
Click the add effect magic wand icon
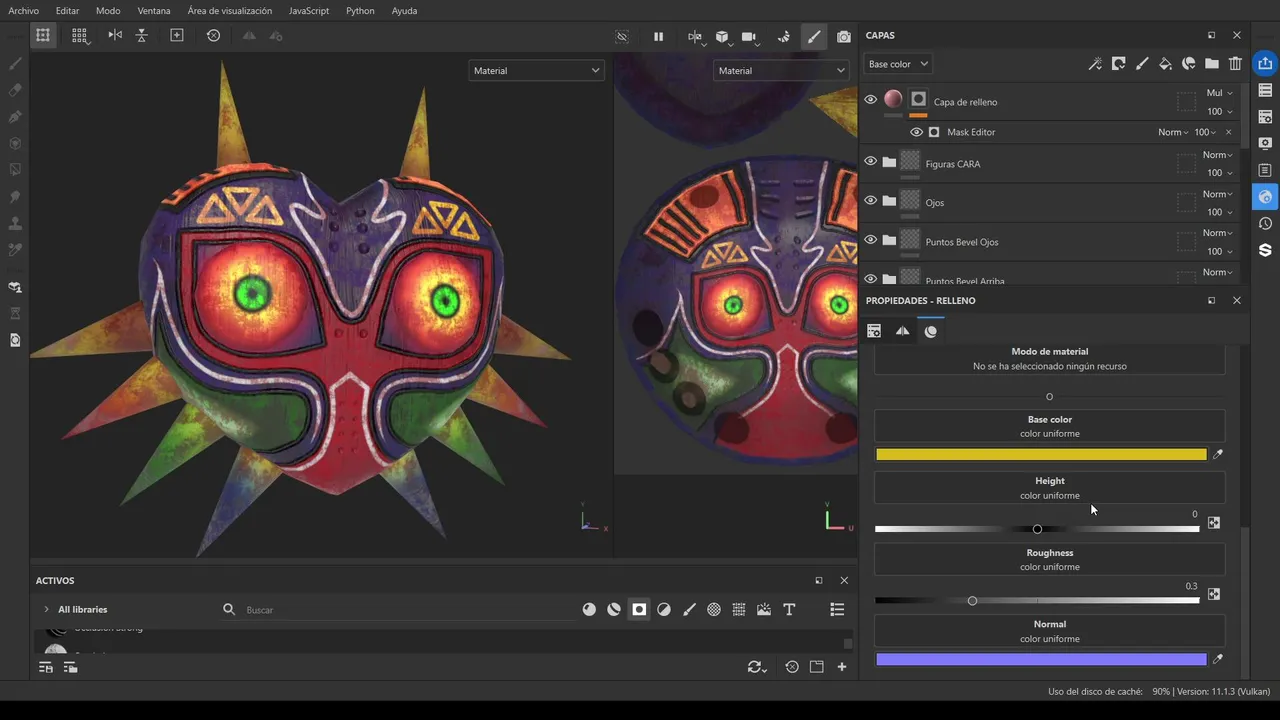tap(1095, 64)
